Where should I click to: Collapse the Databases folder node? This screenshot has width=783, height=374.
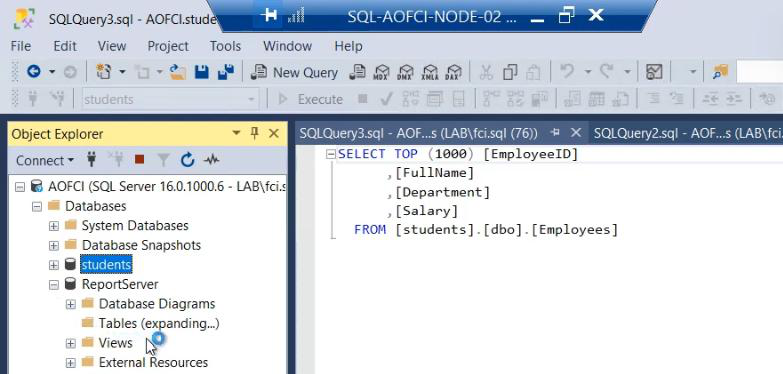click(37, 206)
